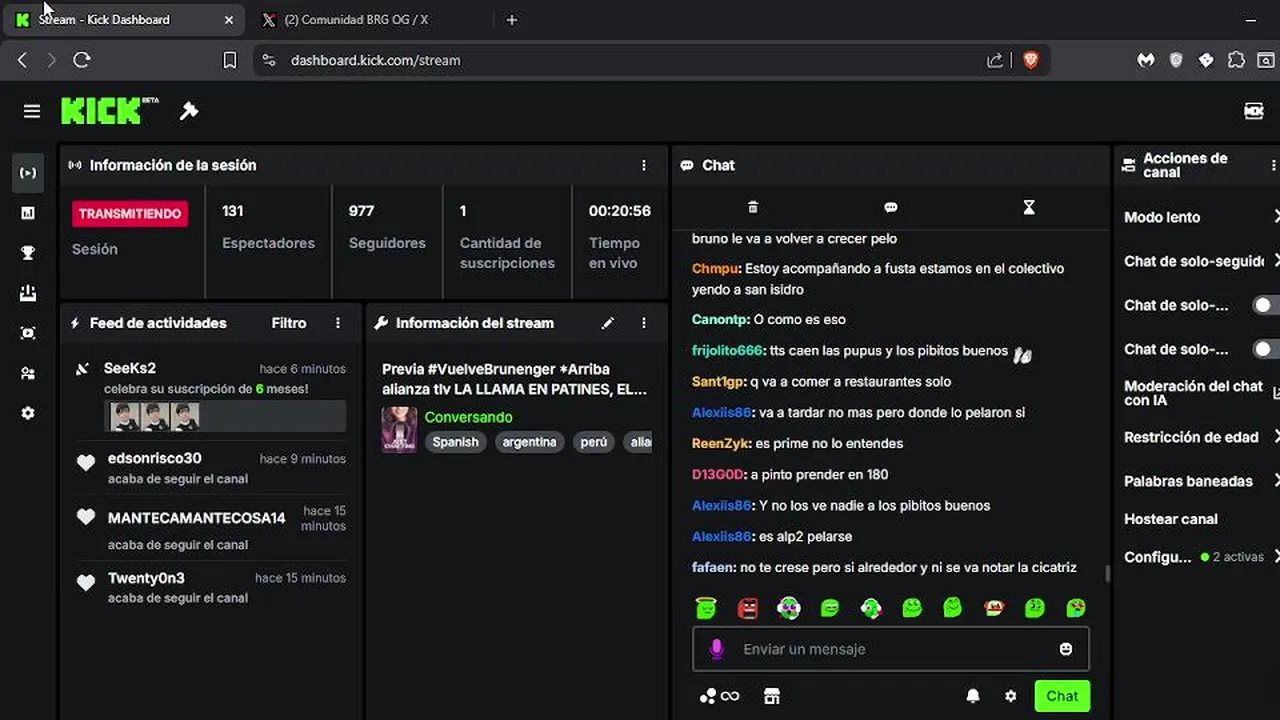Expand the Modo lento option

click(1200, 217)
